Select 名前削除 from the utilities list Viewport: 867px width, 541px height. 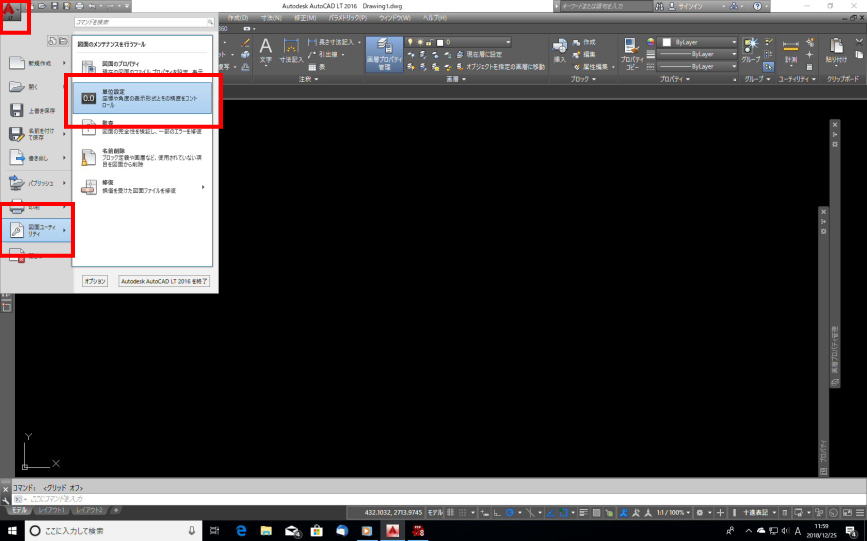[142, 157]
